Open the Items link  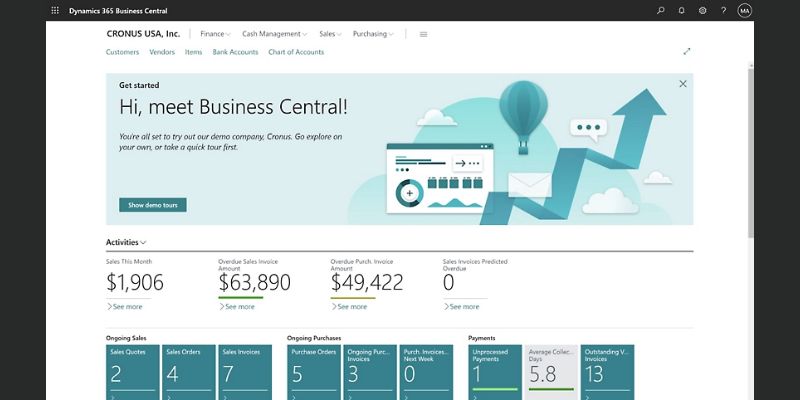click(x=193, y=52)
